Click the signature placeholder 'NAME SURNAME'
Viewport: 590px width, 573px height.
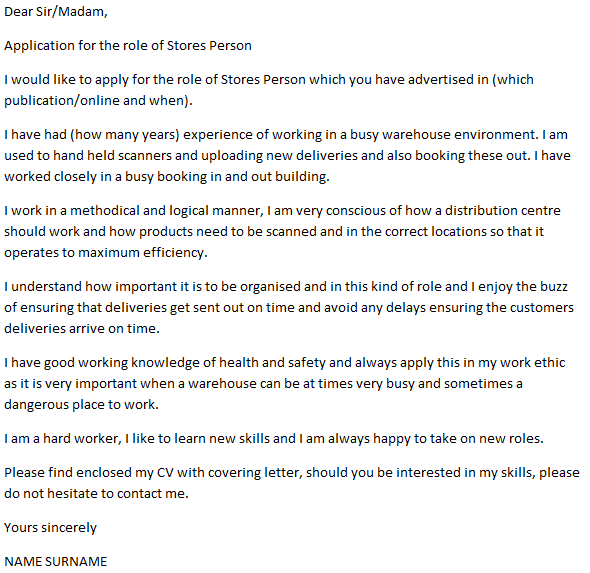(56, 562)
